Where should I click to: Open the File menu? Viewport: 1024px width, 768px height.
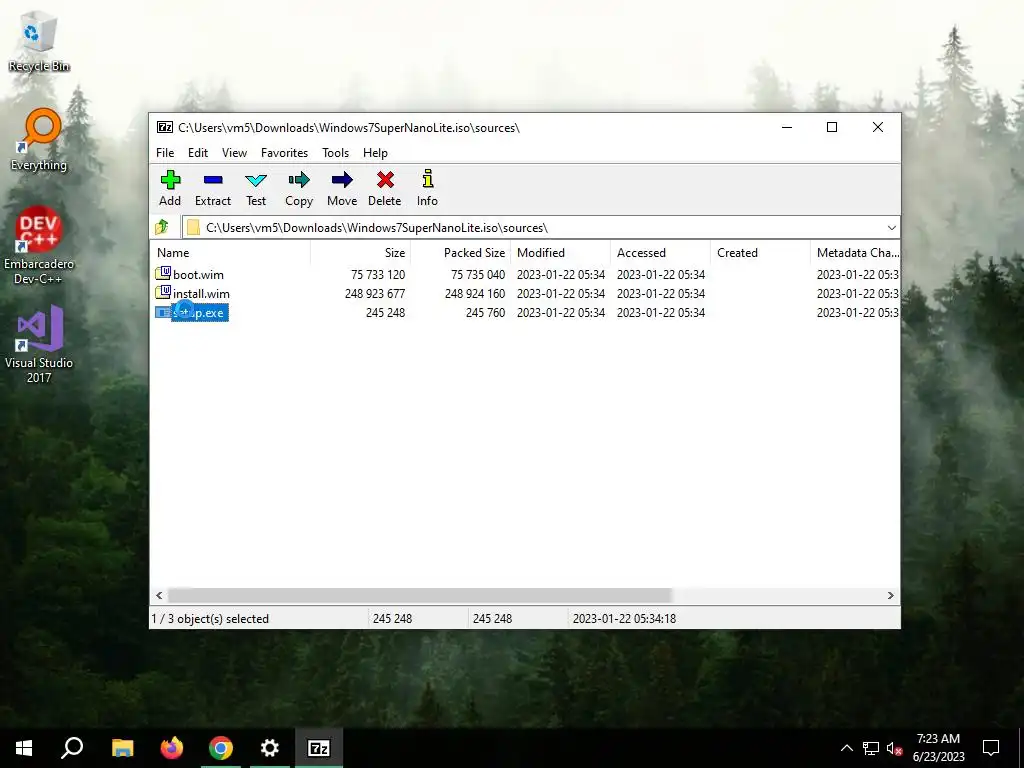(165, 153)
